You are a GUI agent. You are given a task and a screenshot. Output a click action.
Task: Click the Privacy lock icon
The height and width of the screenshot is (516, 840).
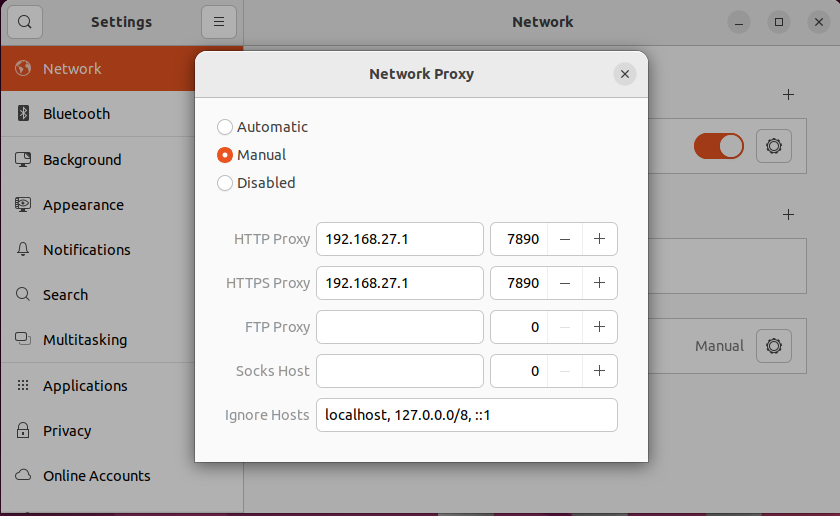24,431
